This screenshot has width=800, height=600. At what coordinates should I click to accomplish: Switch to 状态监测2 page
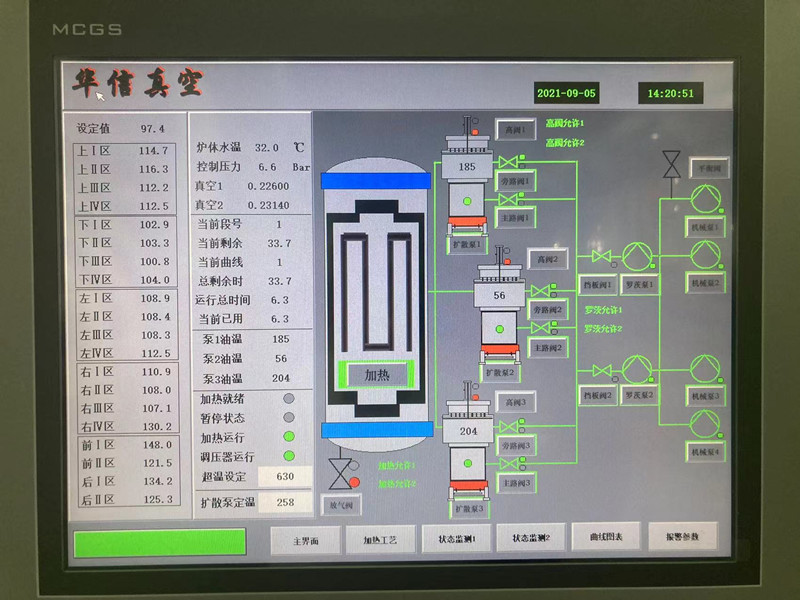tap(531, 538)
